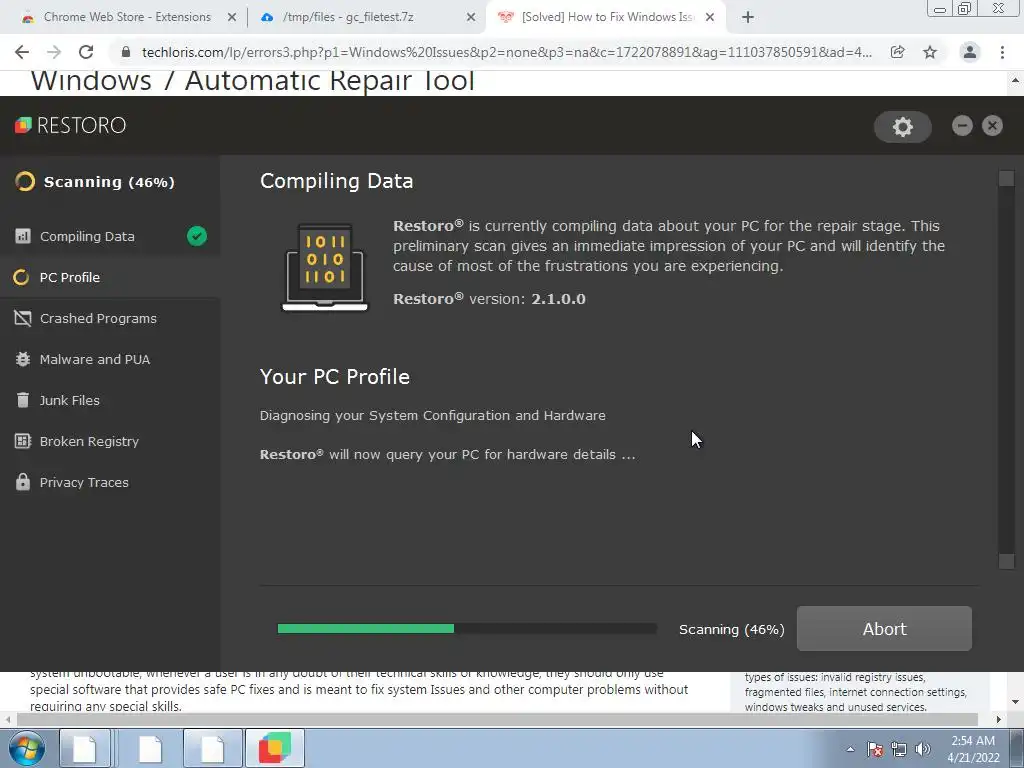The height and width of the screenshot is (768, 1024).
Task: Click the Restoro panel scrollbar top arrow
Action: click(x=1006, y=178)
